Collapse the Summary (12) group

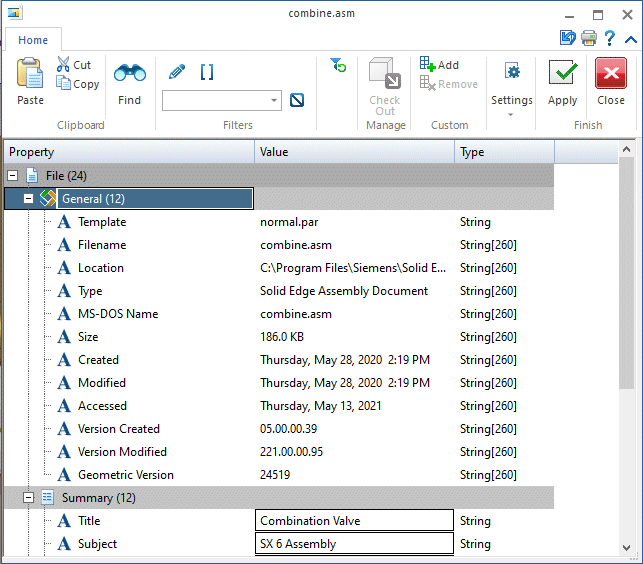coord(29,498)
